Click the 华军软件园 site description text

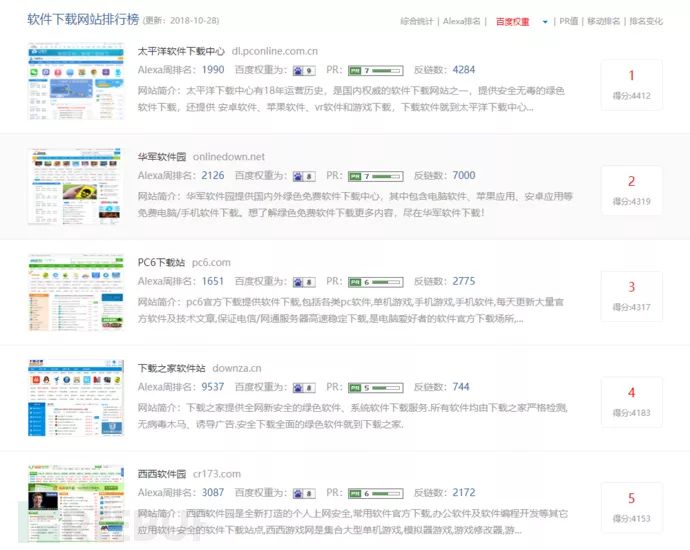[x=356, y=205]
